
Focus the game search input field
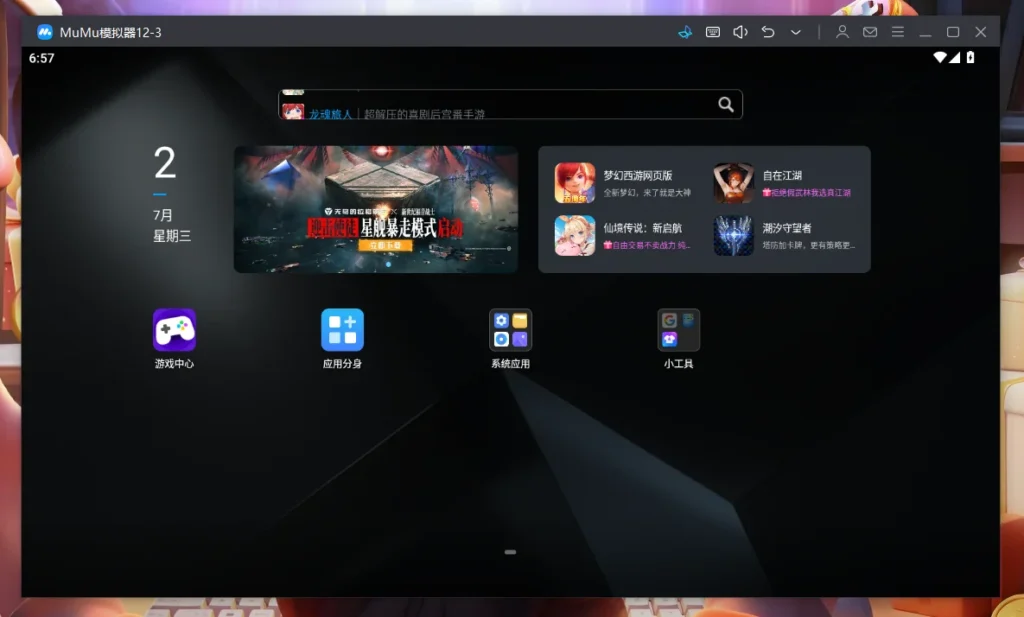500,105
